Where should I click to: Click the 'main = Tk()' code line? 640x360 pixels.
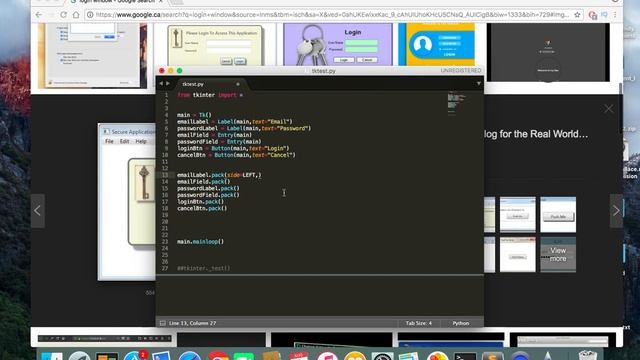click(194, 115)
